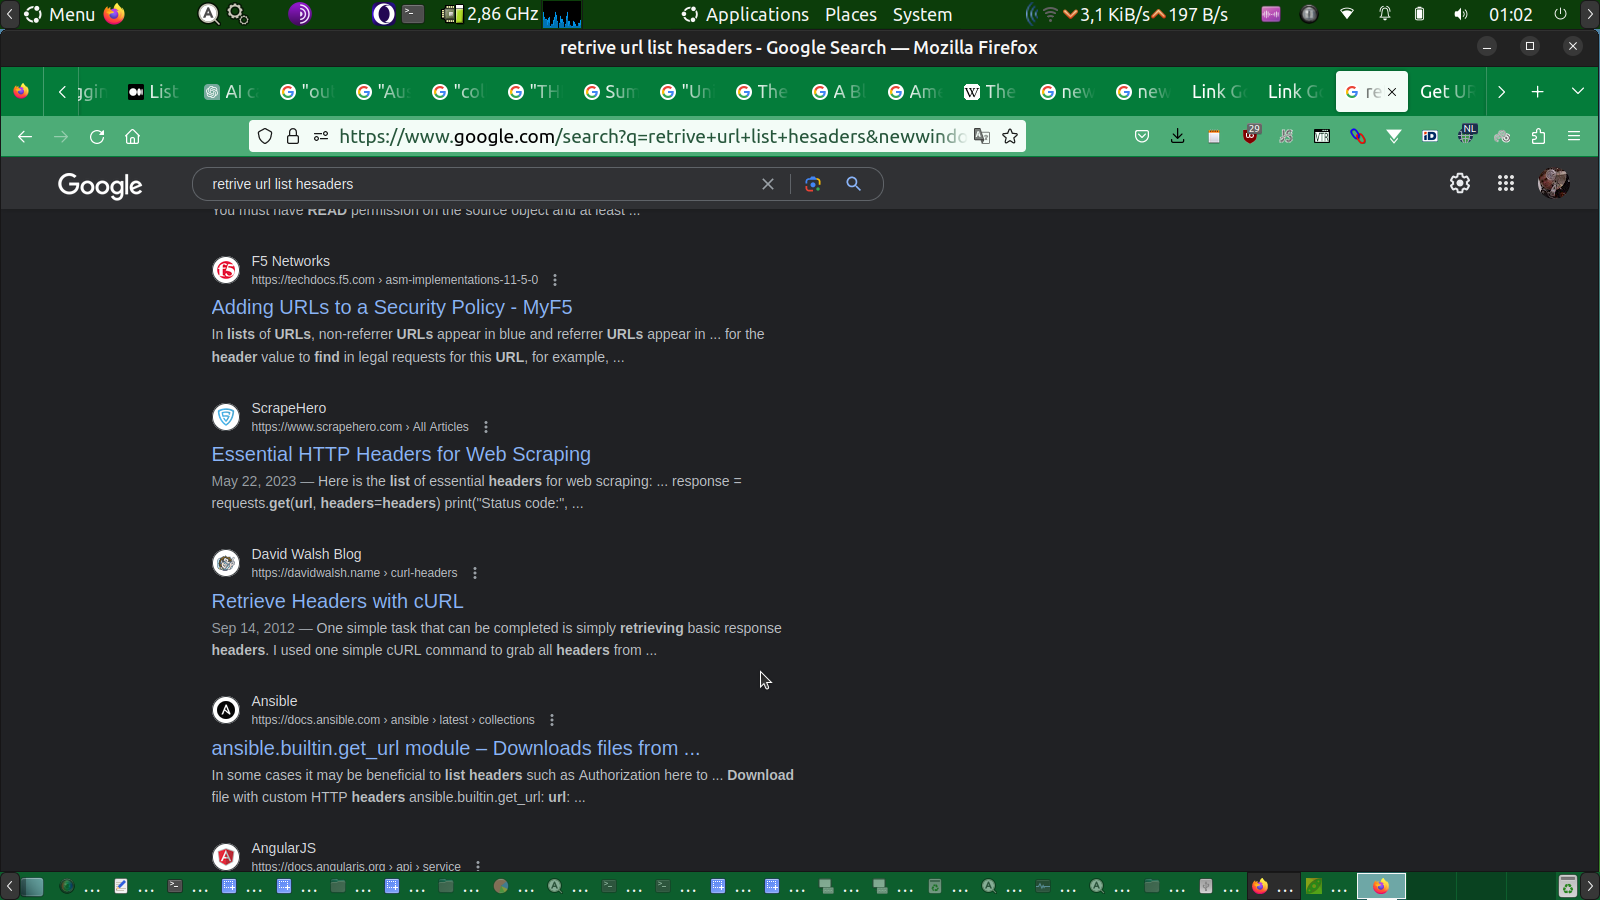This screenshot has height=900, width=1600.
Task: View site security via the padlock icon
Action: click(x=293, y=136)
